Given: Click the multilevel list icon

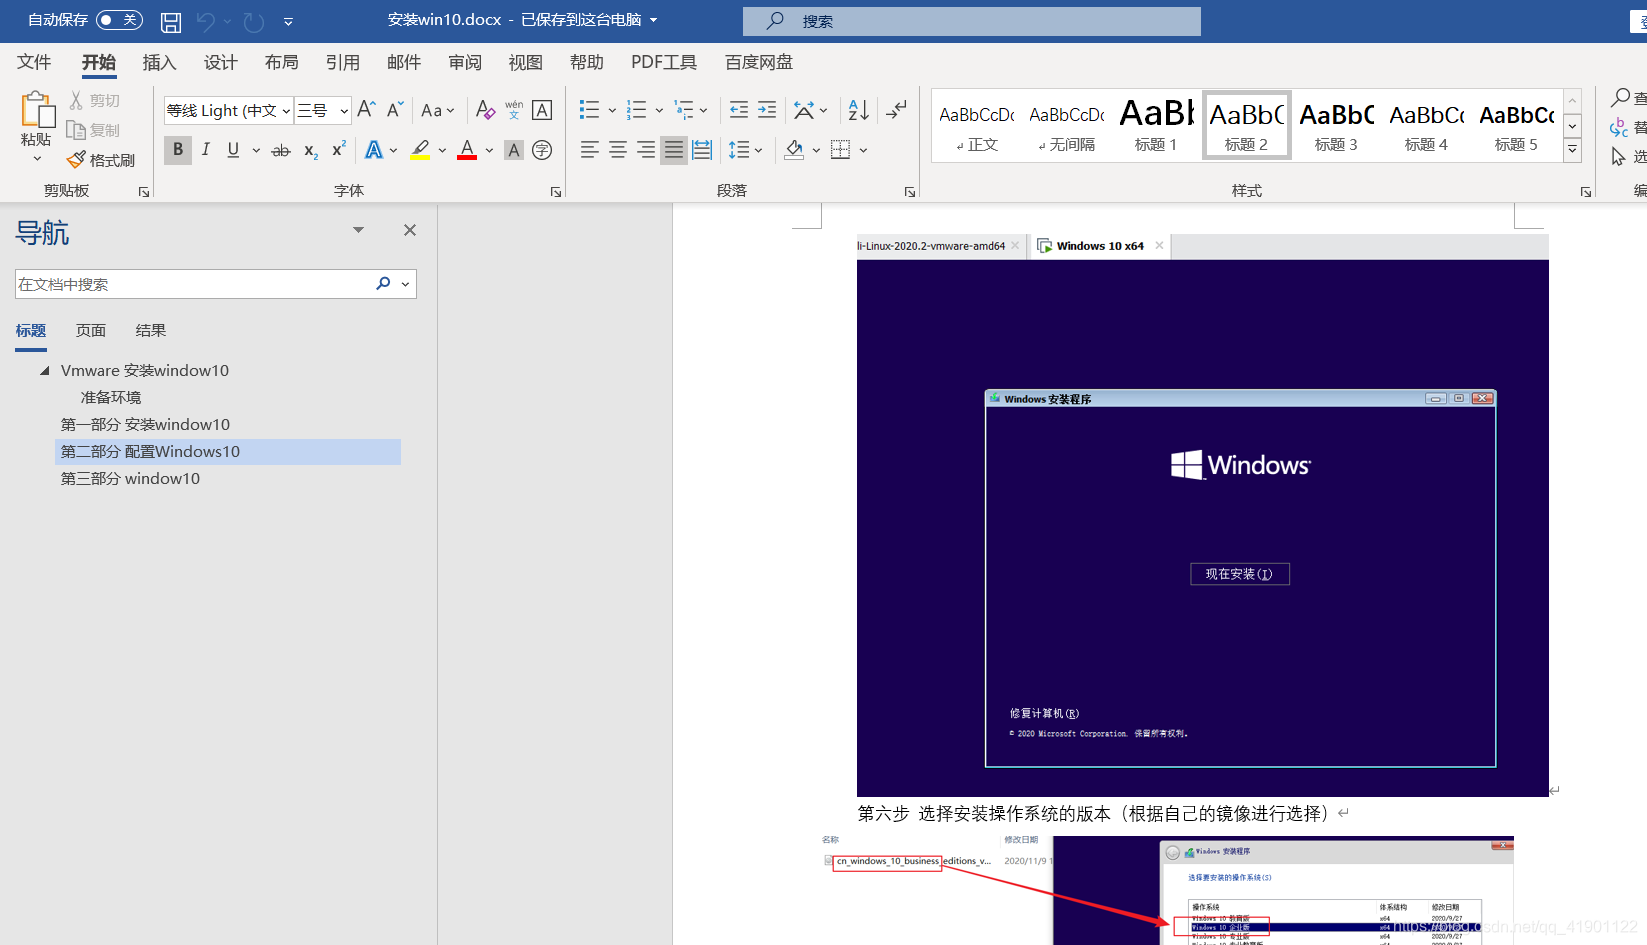Looking at the screenshot, I should tap(684, 109).
